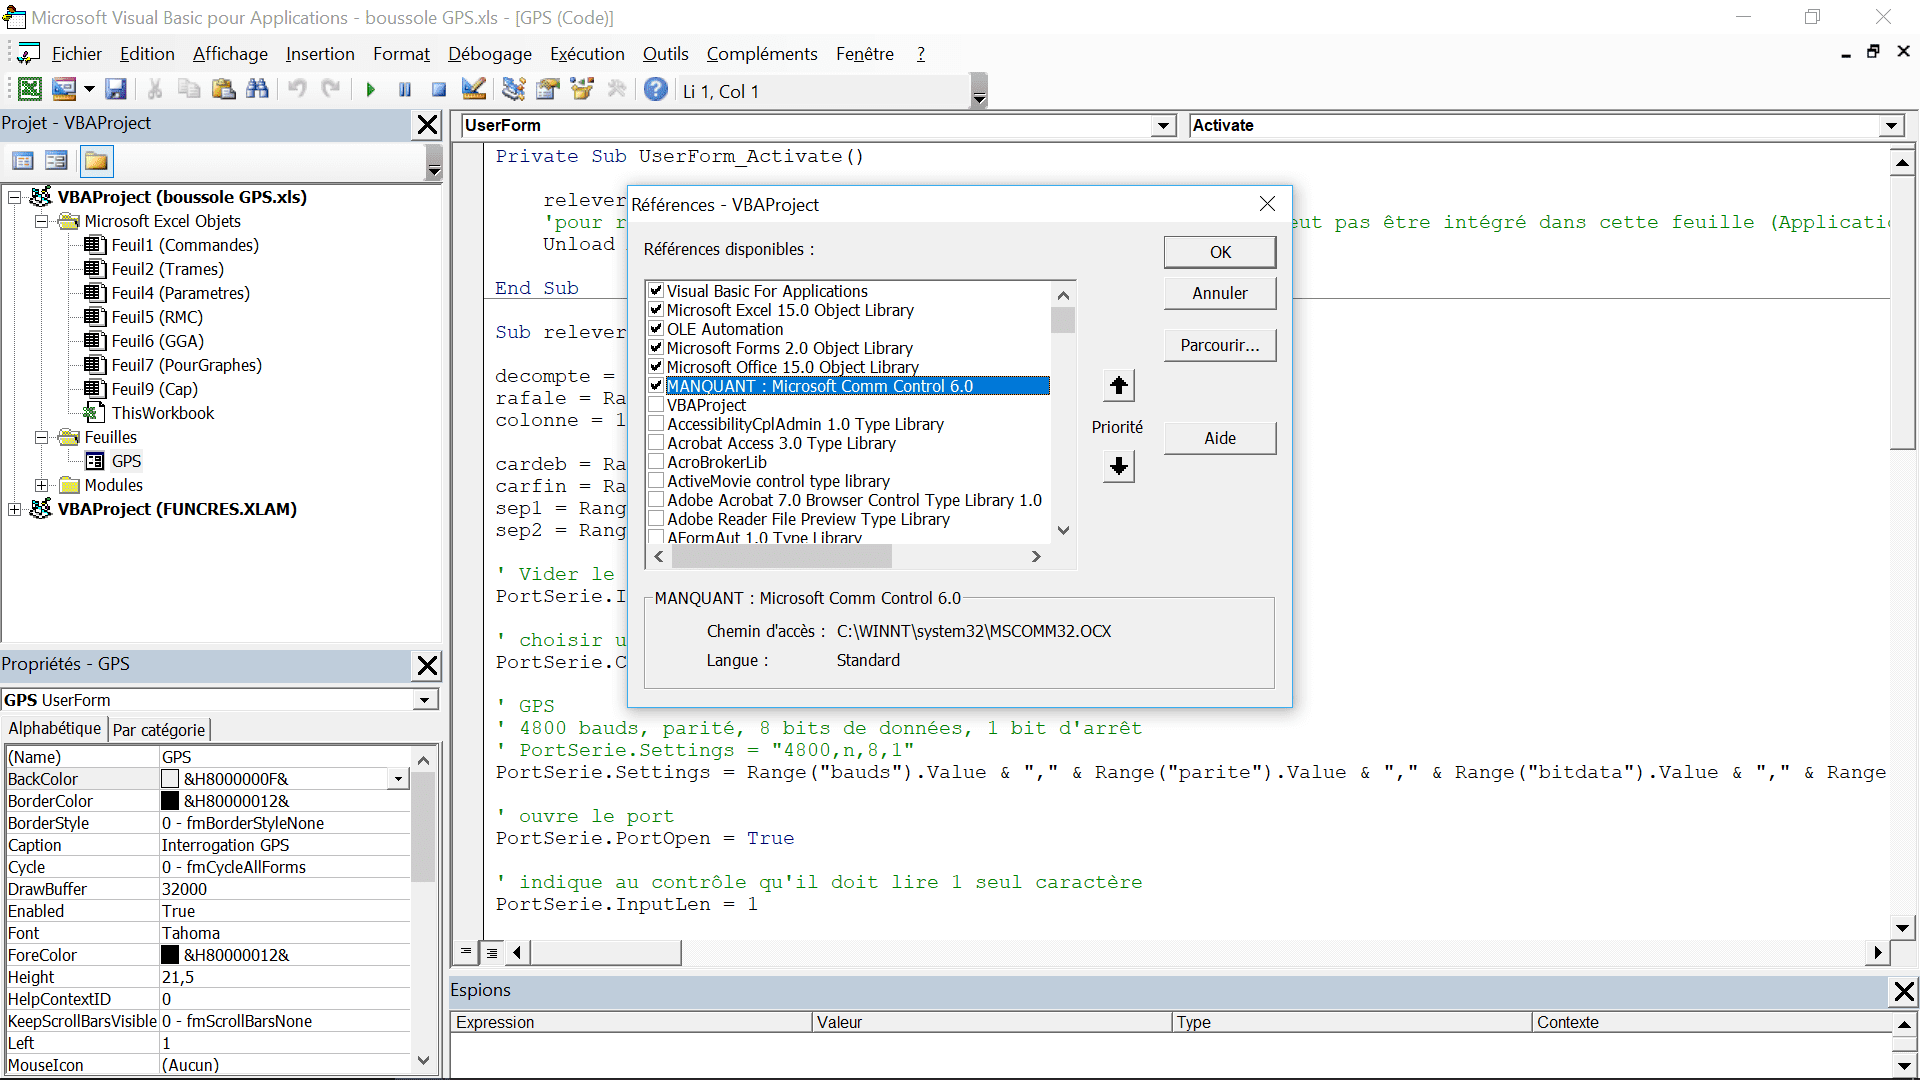
Task: Click the Annuler button
Action: [x=1219, y=293]
